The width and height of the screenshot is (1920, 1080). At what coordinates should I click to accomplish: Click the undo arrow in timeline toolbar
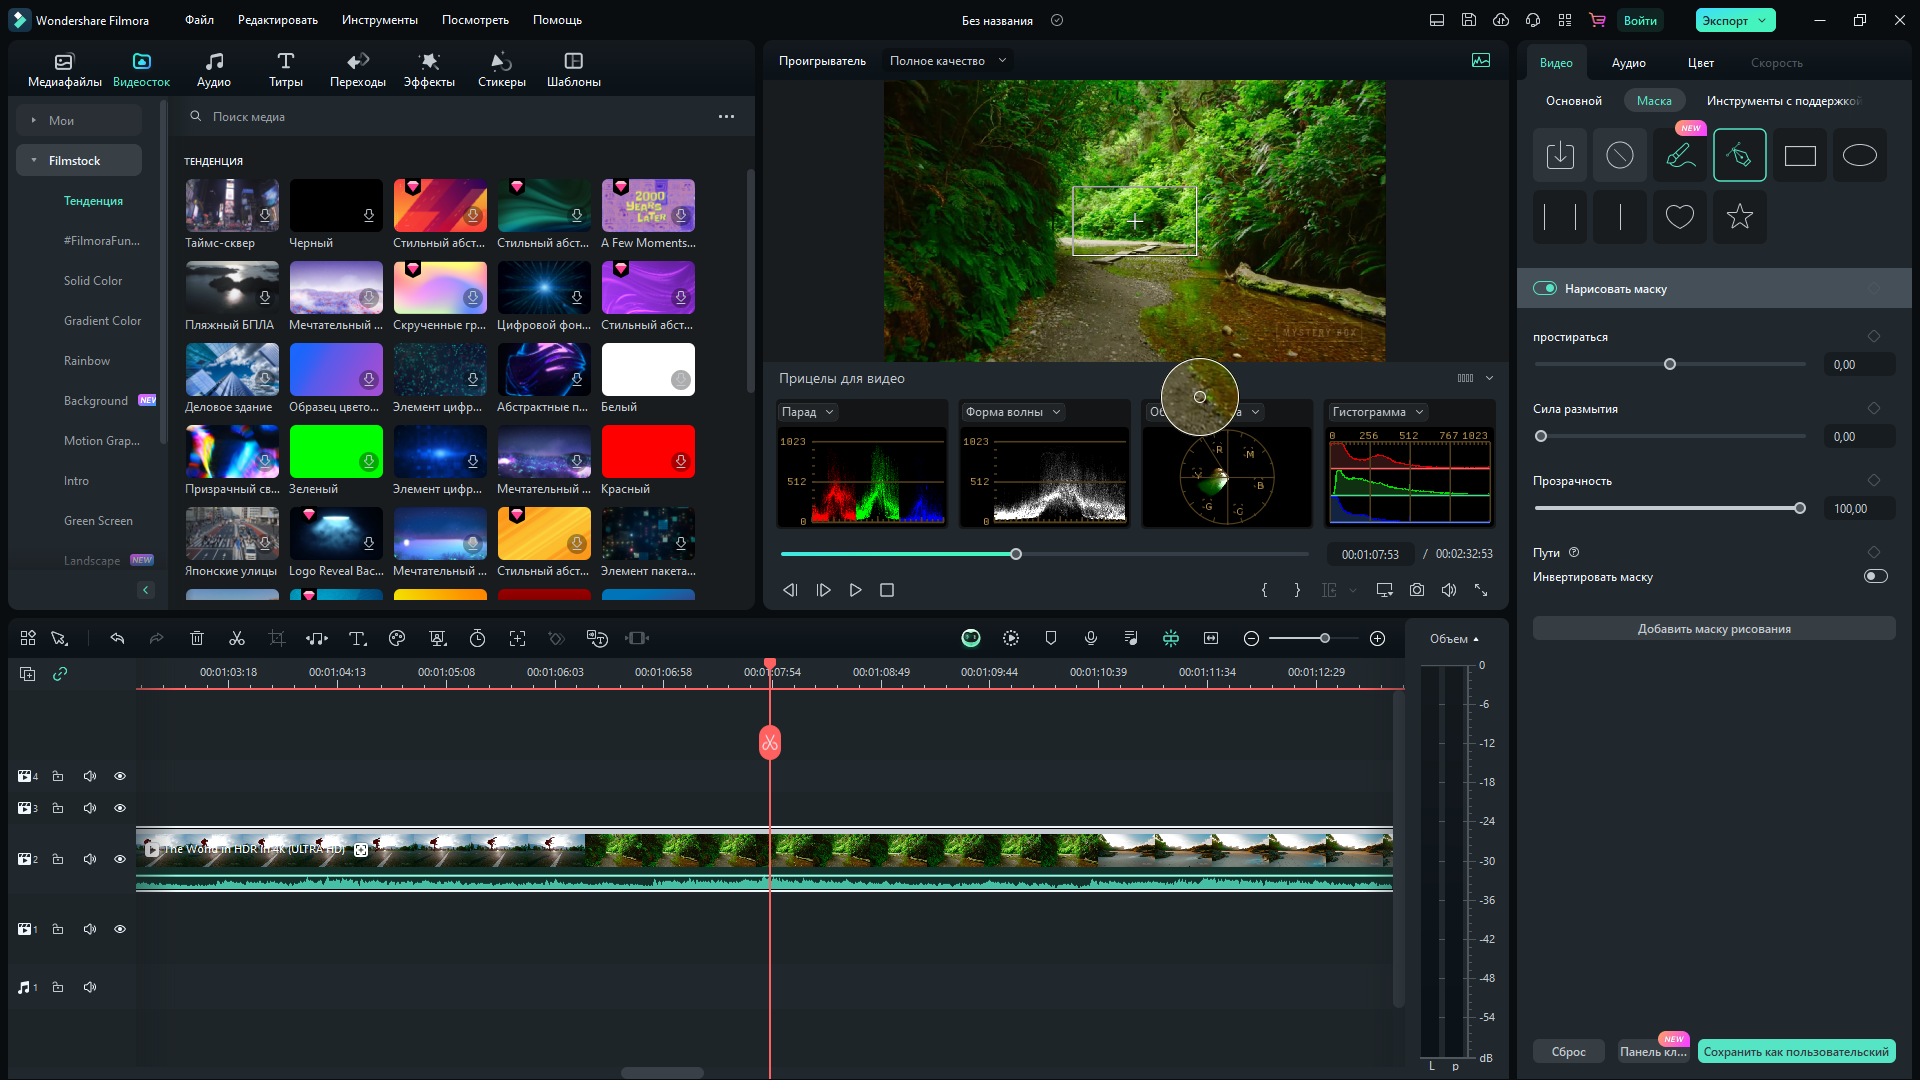tap(117, 638)
